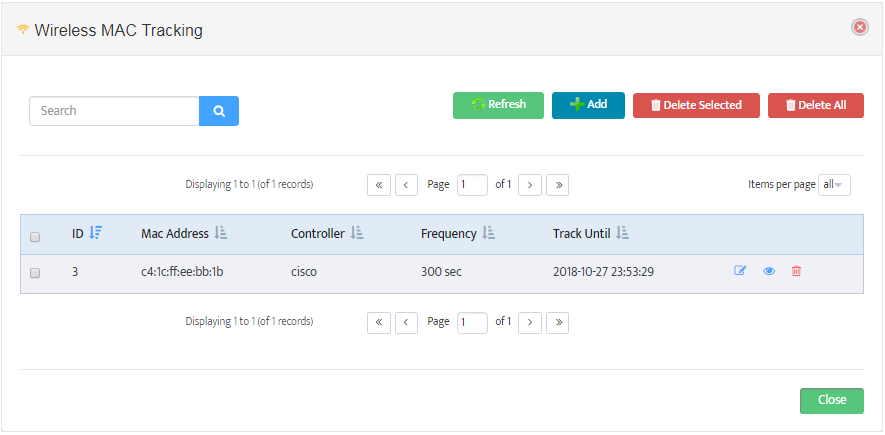Image resolution: width=885 pixels, height=435 pixels.
Task: Click Add to create a new tracking entry
Action: pos(588,105)
